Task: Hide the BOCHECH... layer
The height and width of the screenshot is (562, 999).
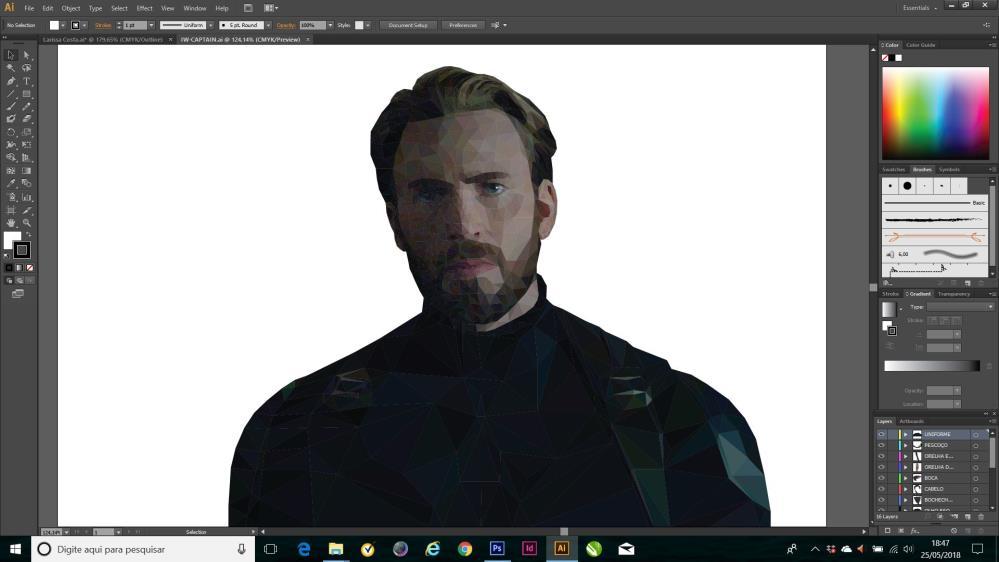Action: point(882,500)
